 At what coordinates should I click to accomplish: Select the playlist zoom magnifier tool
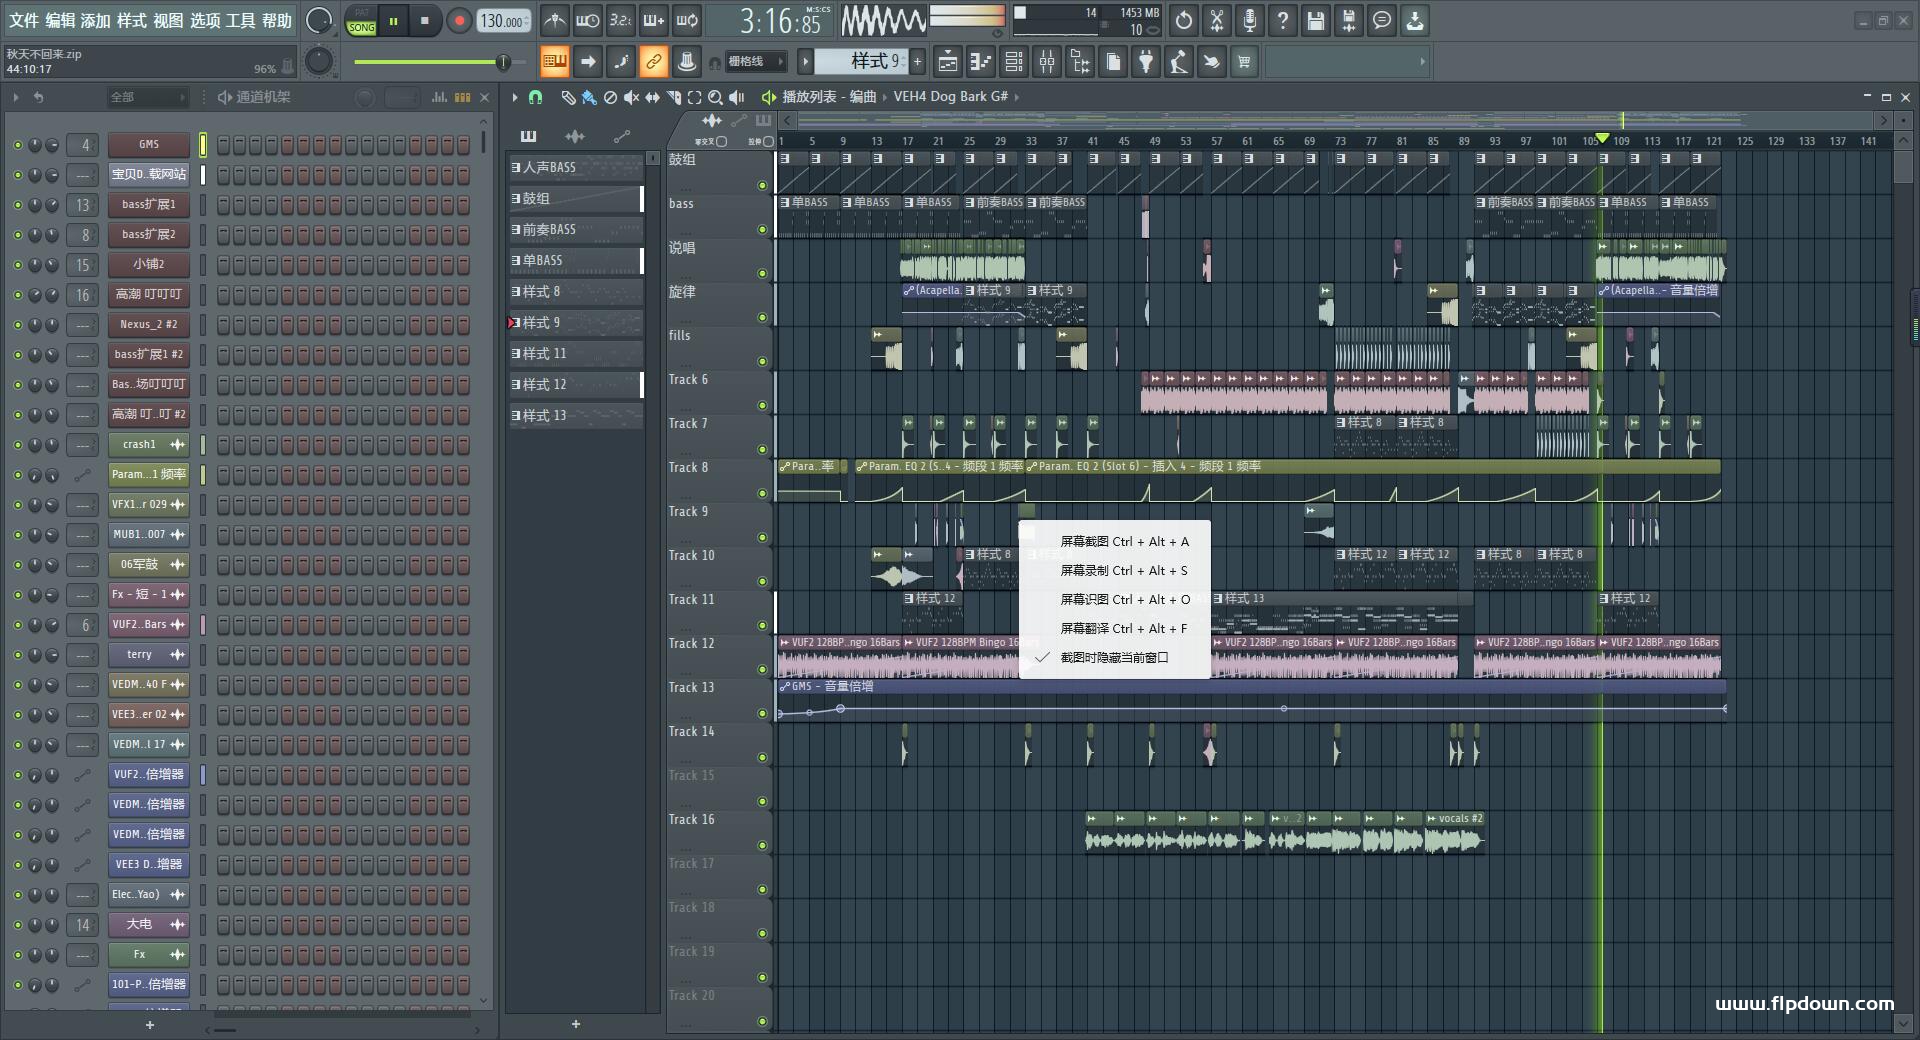click(x=716, y=97)
